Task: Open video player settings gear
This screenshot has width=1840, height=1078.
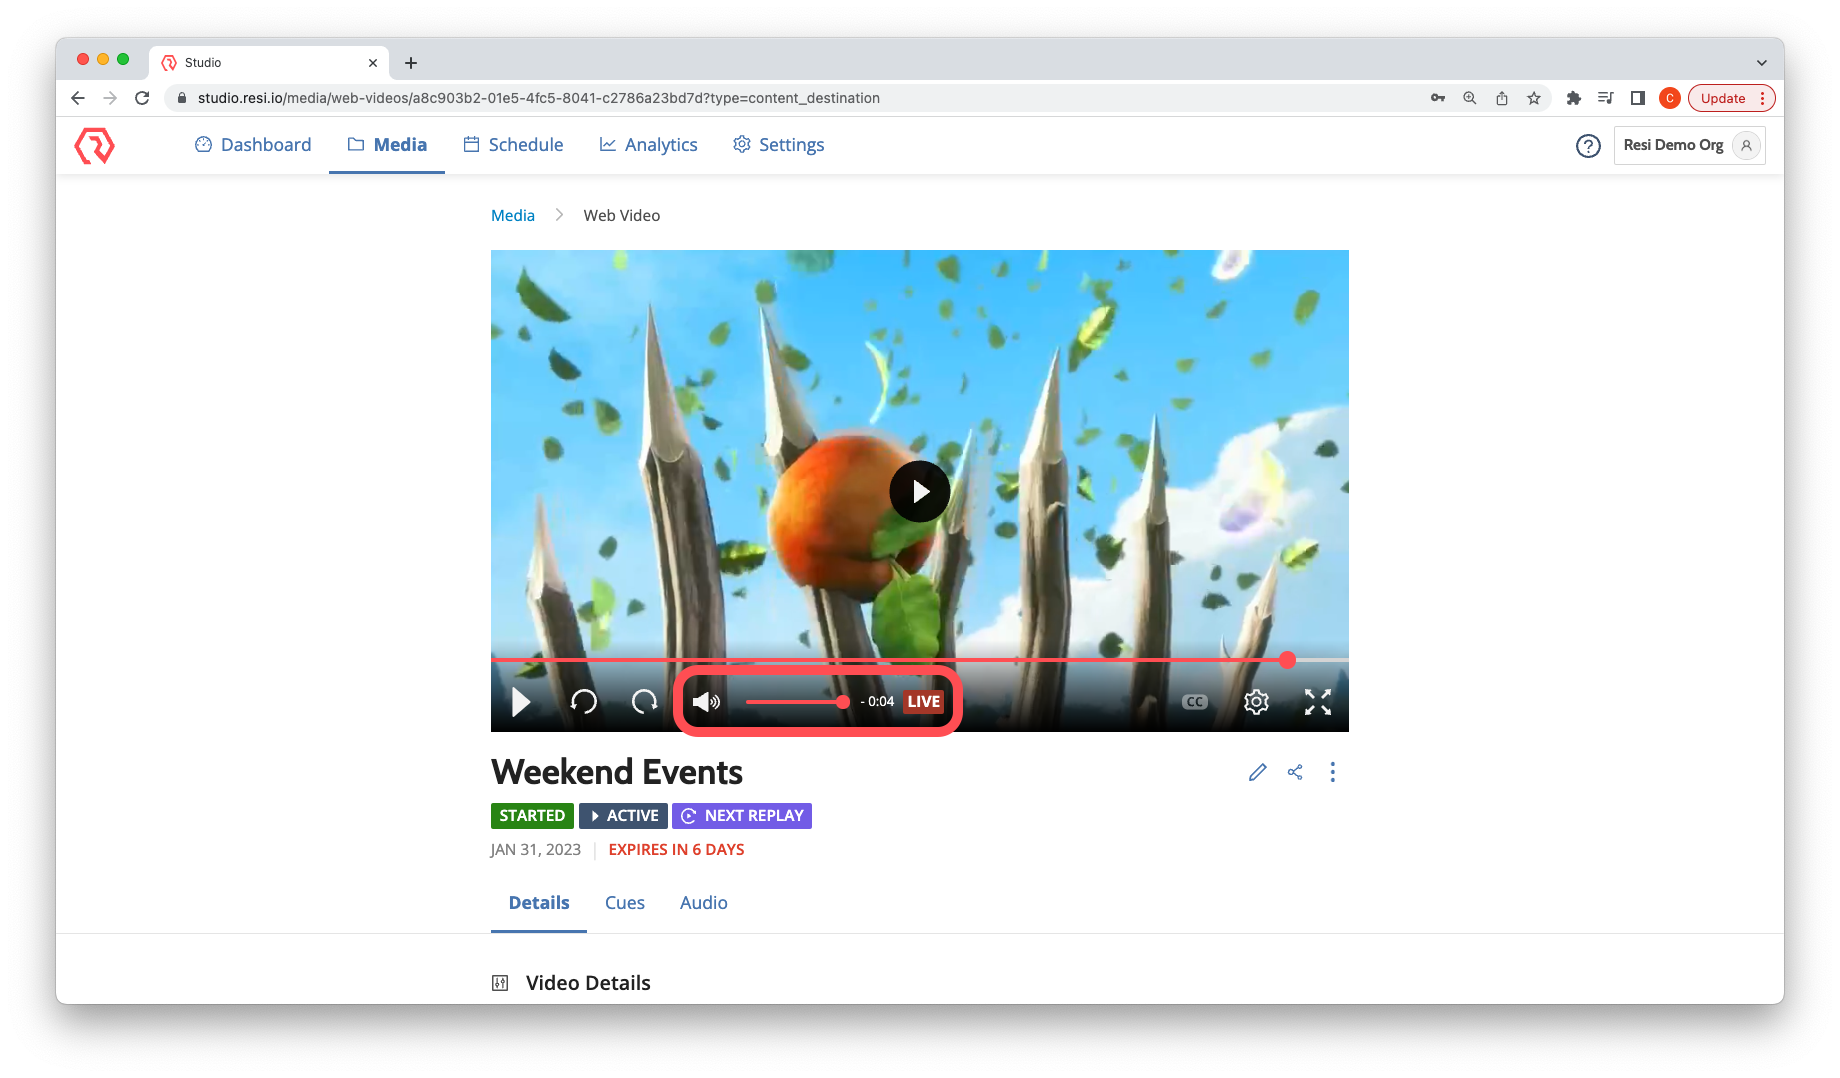Action: click(x=1256, y=702)
